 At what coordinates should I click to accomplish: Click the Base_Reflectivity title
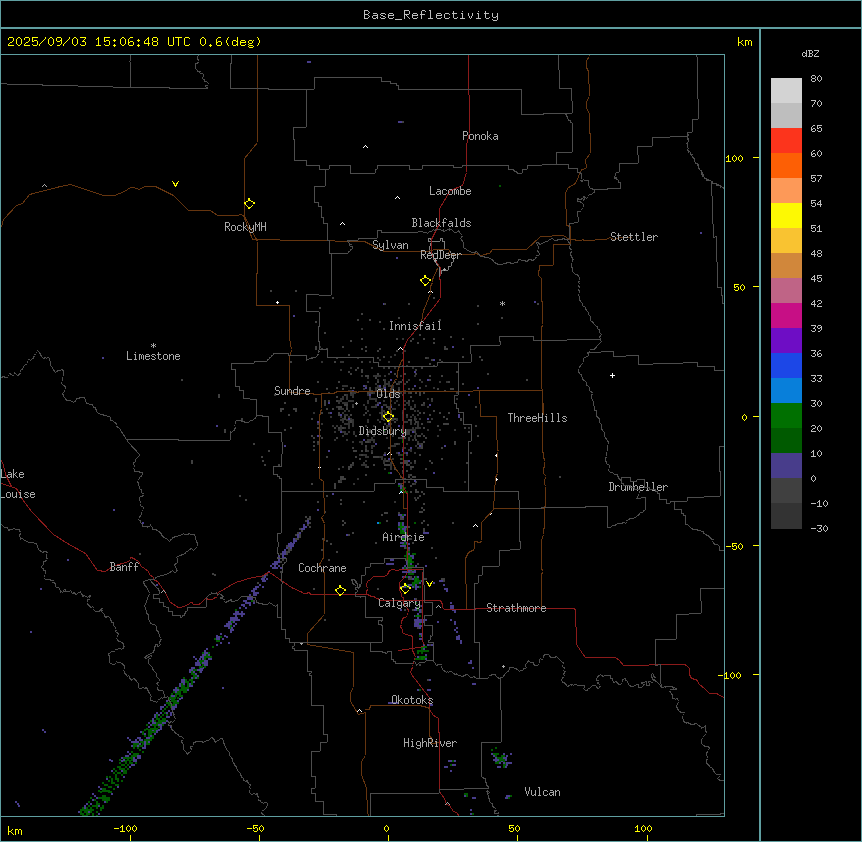(431, 15)
